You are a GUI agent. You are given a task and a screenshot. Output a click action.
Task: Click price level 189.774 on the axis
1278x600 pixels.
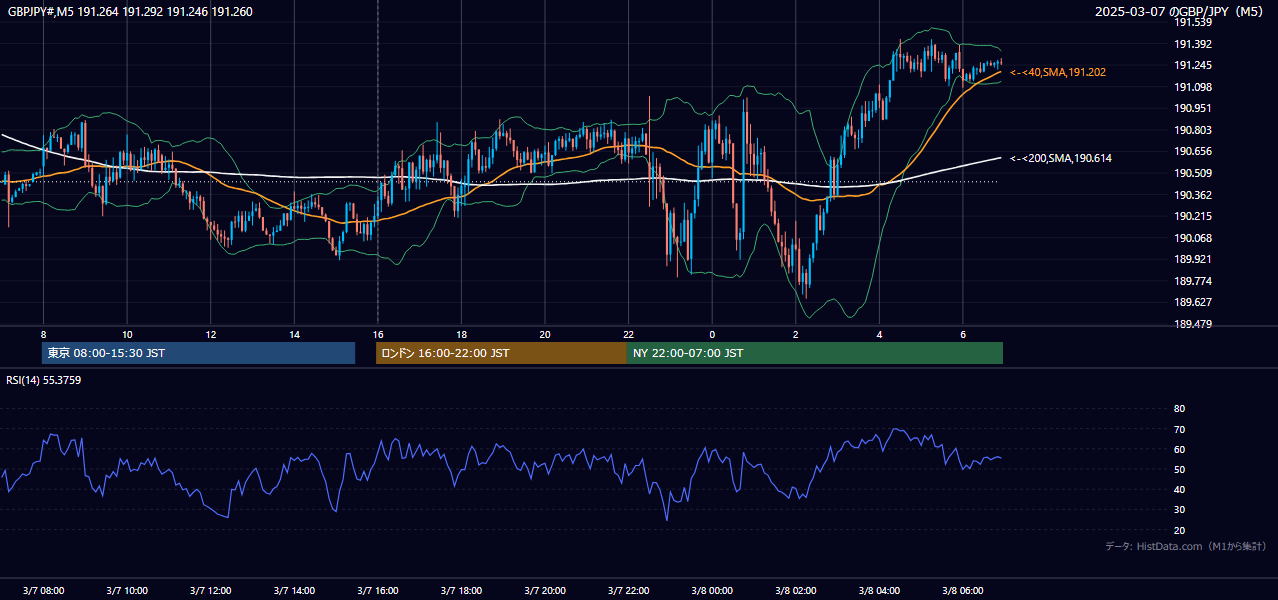[x=1193, y=281]
